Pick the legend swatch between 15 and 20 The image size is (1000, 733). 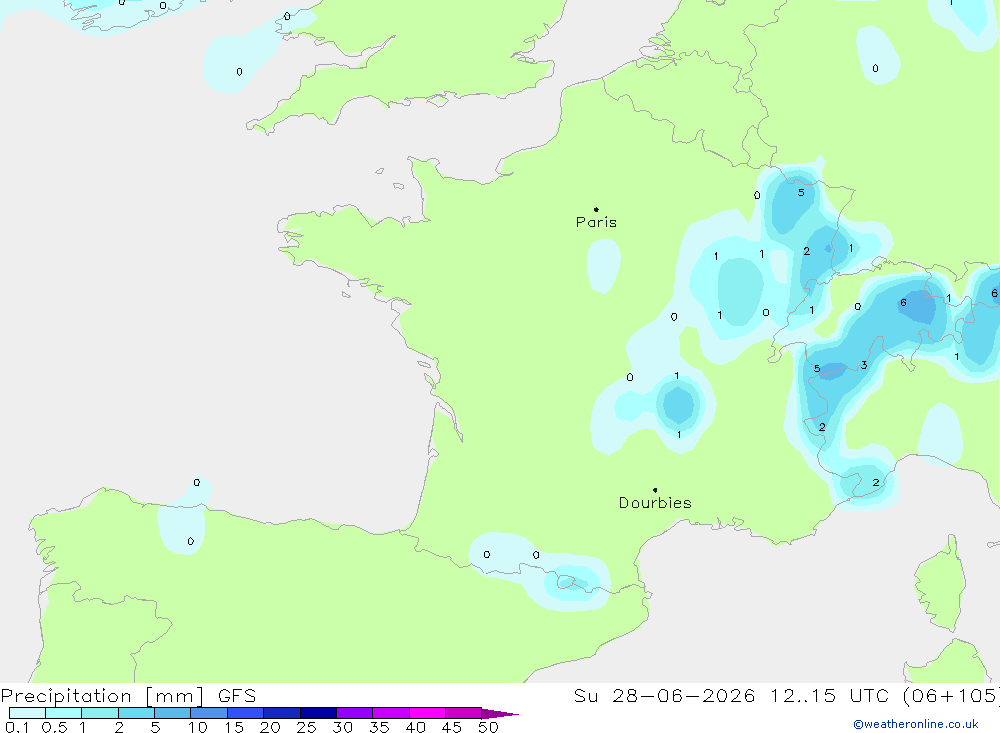pos(246,713)
